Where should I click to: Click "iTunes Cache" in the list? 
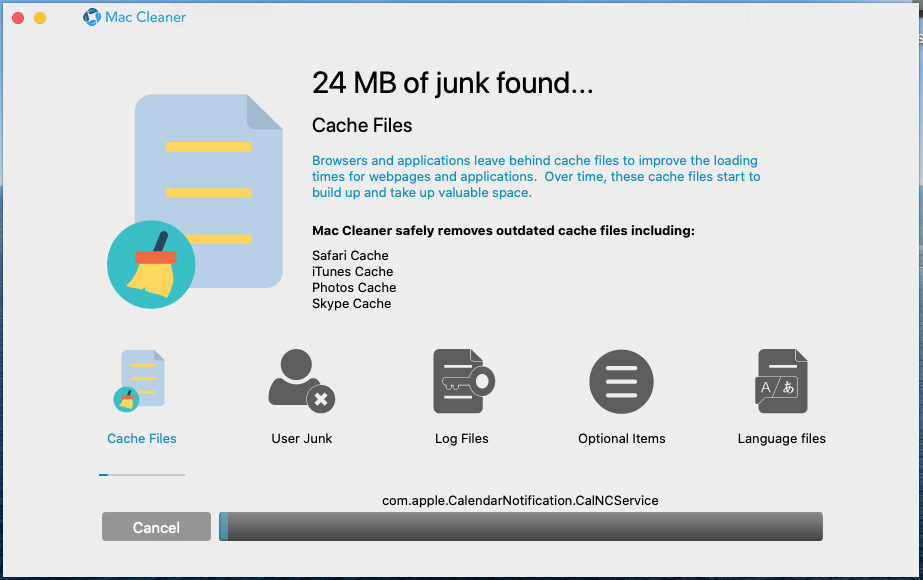[353, 271]
